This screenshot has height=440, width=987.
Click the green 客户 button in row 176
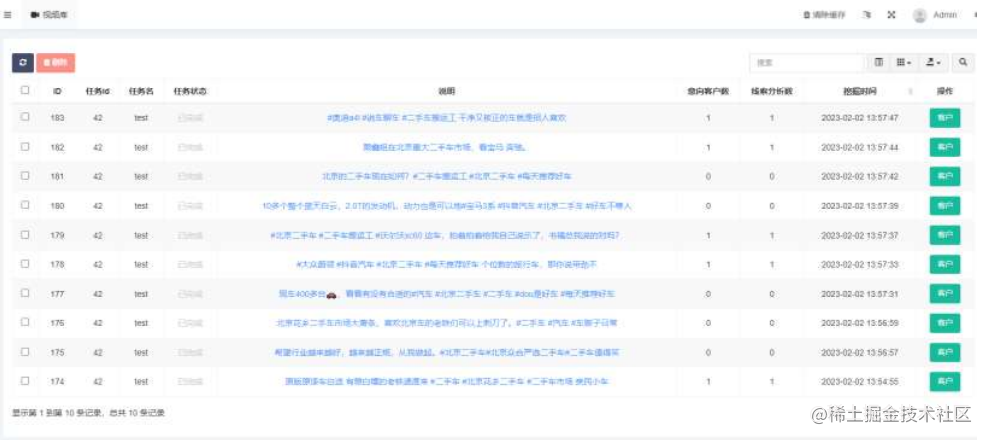pos(945,323)
